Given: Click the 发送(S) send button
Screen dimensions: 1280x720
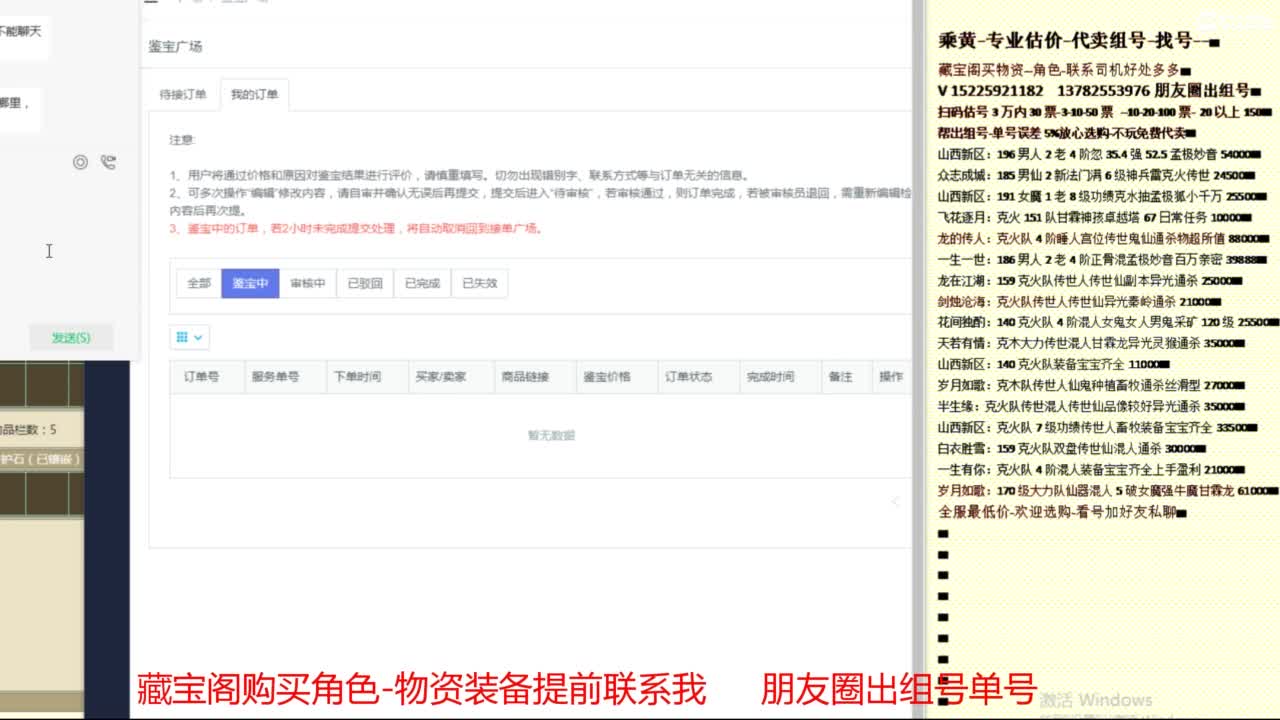Looking at the screenshot, I should pyautogui.click(x=71, y=338).
